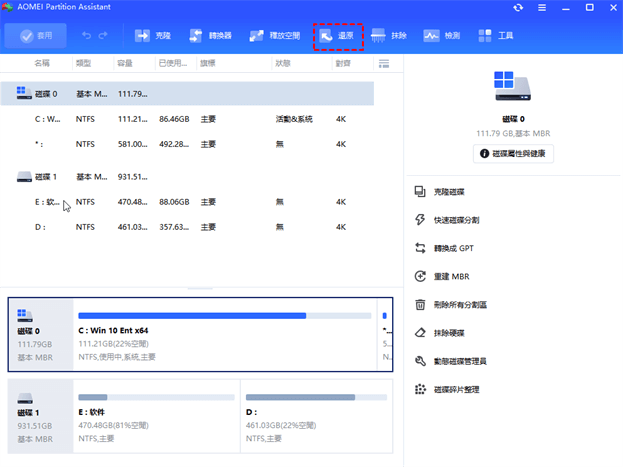Image resolution: width=623 pixels, height=467 pixels.
Task: Click the 活動&系統 status cell
Action: click(294, 119)
